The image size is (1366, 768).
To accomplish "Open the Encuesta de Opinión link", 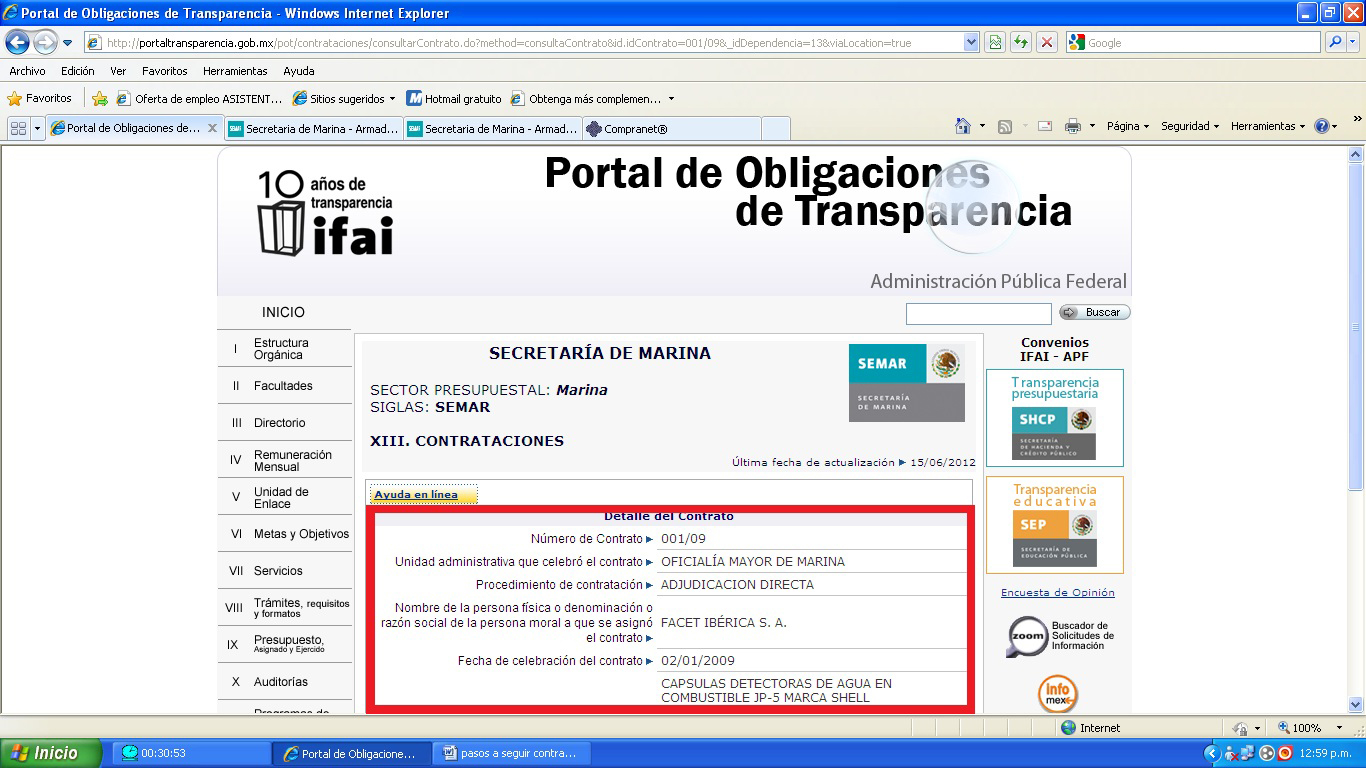I will coord(1057,593).
